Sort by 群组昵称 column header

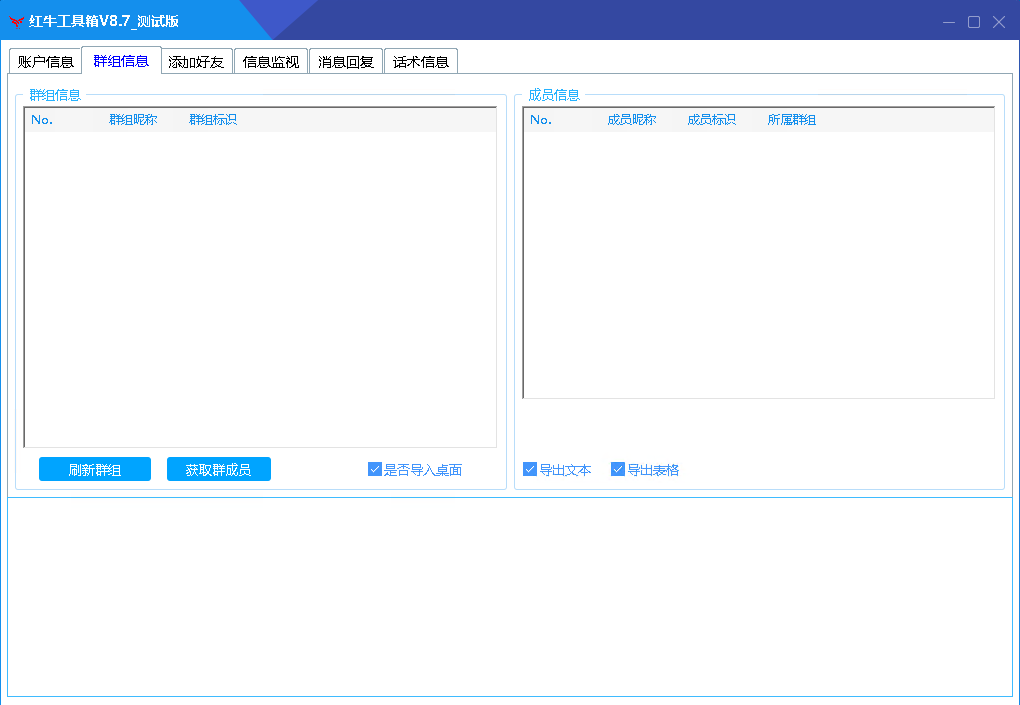[x=133, y=120]
